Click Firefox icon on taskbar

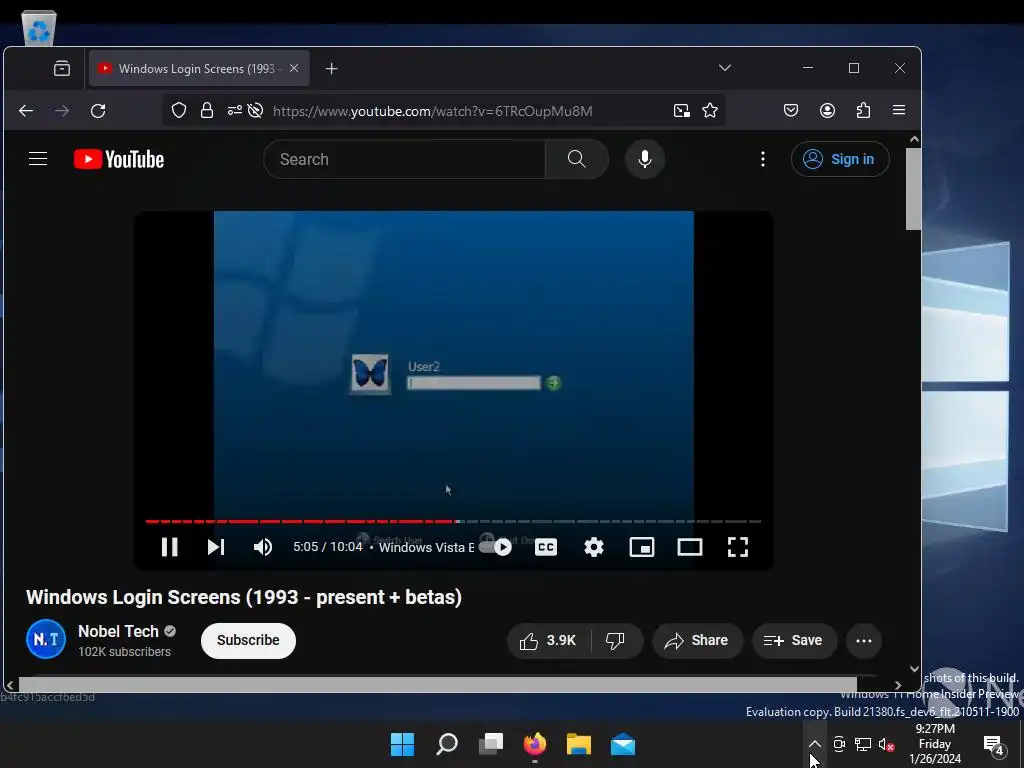click(535, 744)
